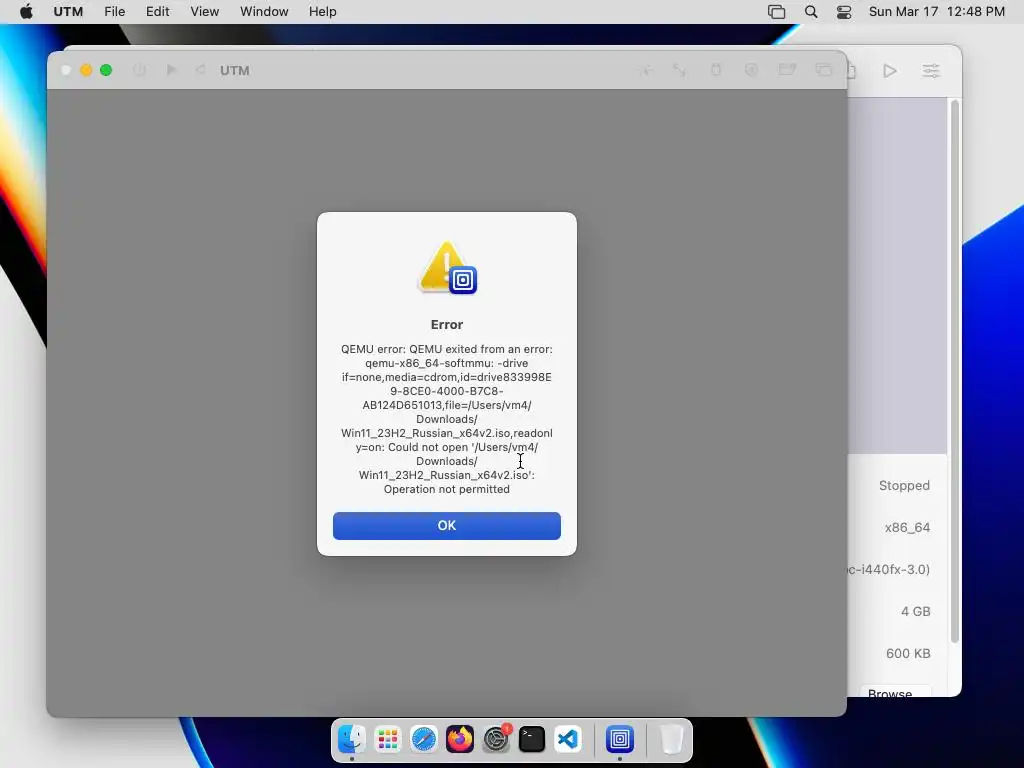This screenshot has height=768, width=1024.
Task: Open System Preferences from the Dock
Action: pos(496,739)
